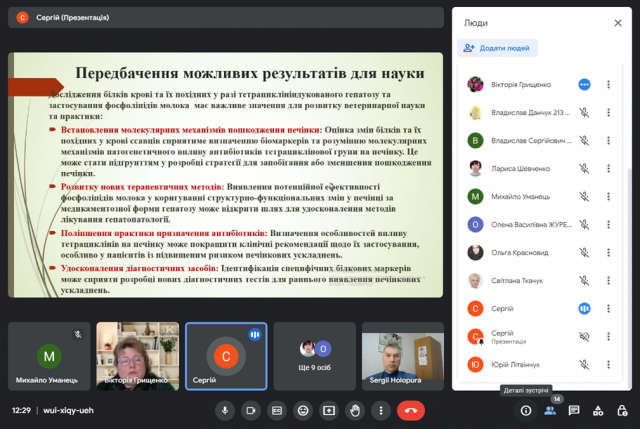Click the Михайло Уманець video tile

click(49, 356)
